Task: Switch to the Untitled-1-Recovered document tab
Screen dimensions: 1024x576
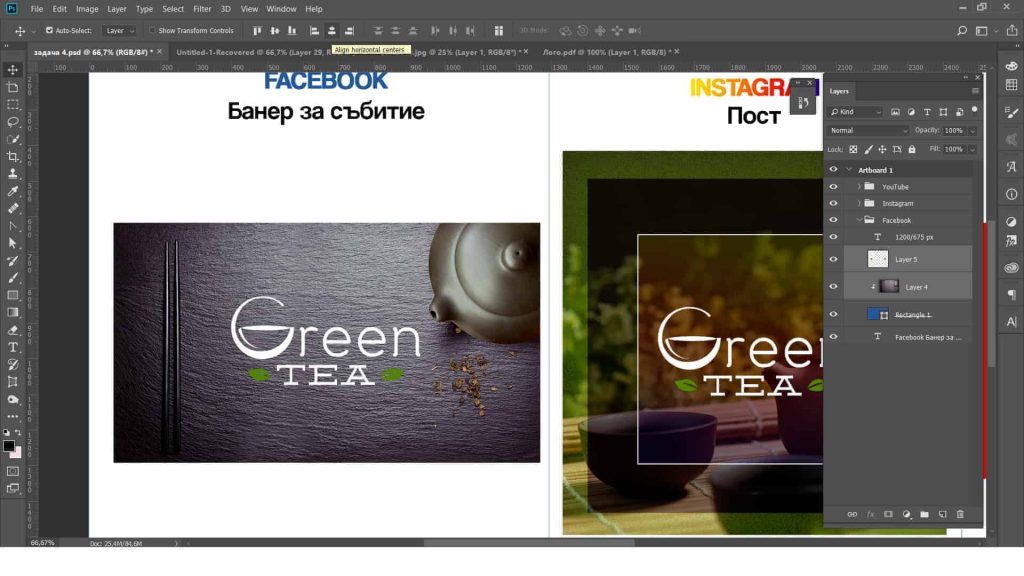Action: (251, 52)
